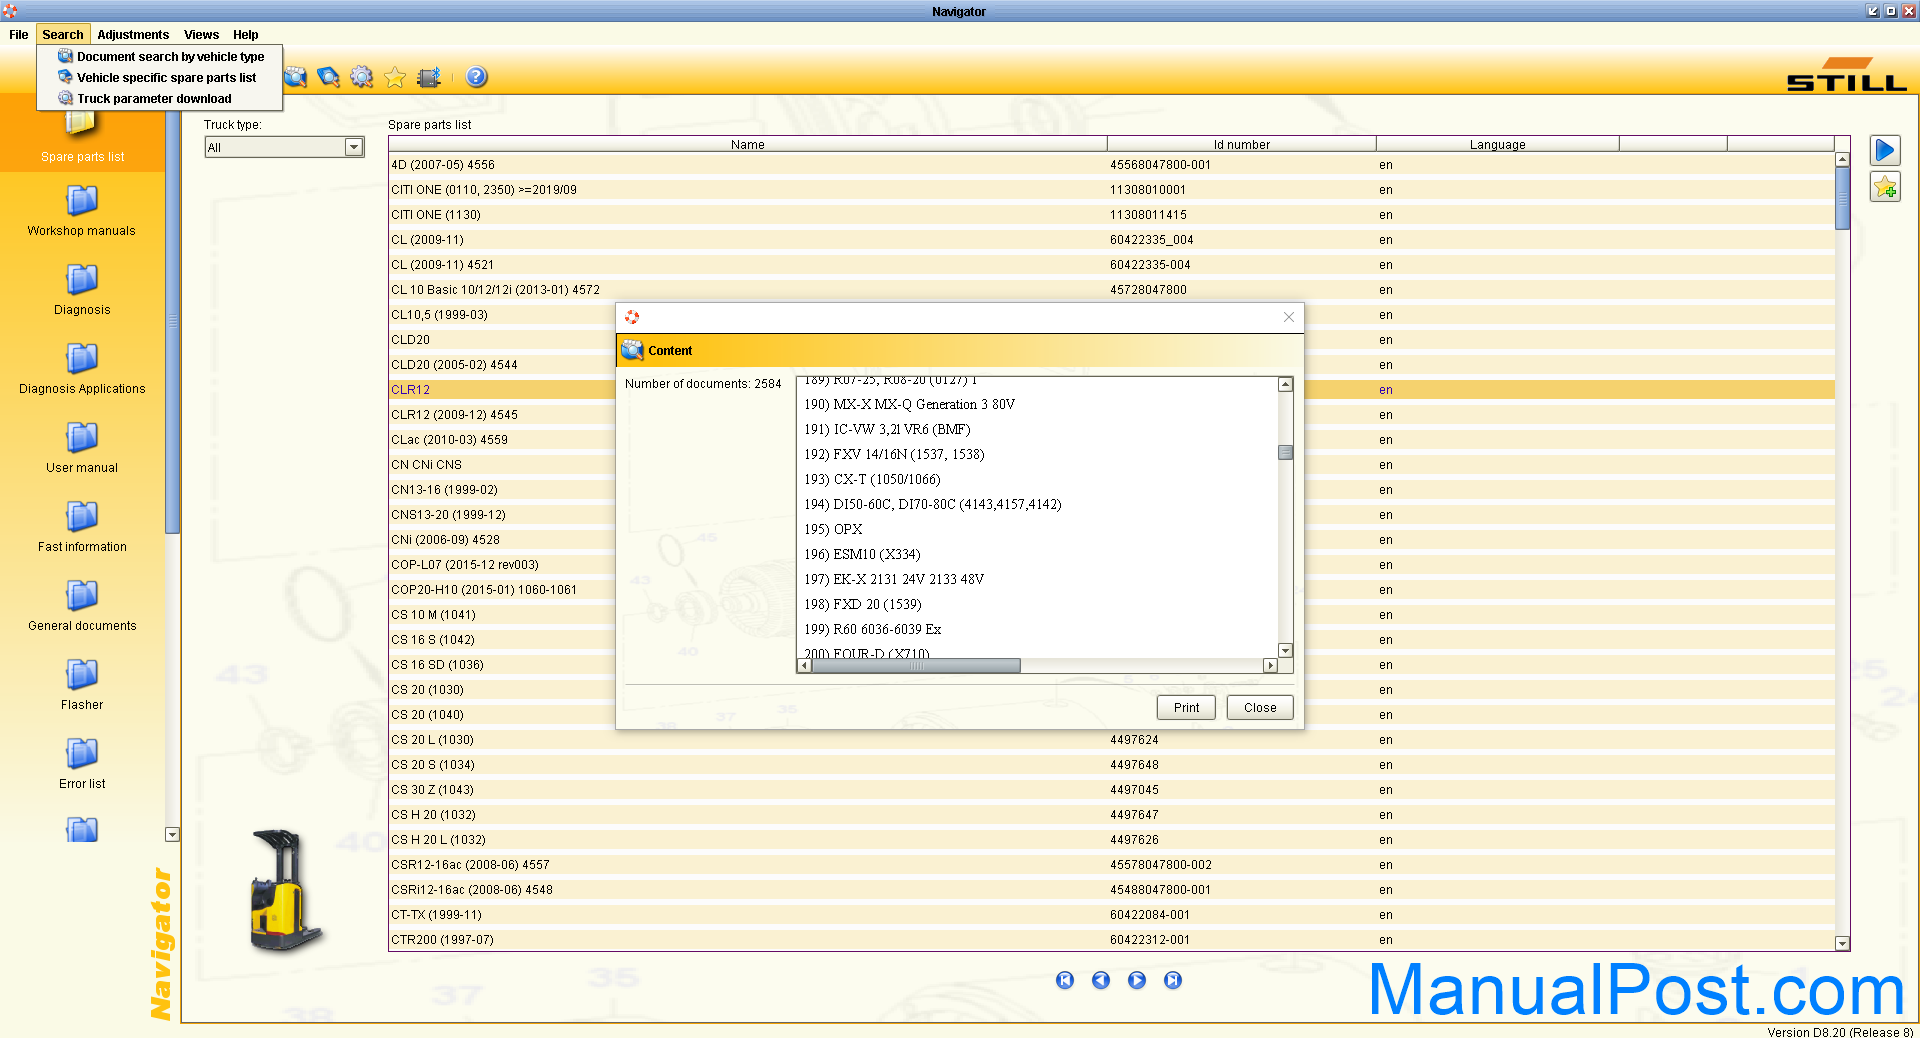Sort by the Language column header
Image resolution: width=1920 pixels, height=1038 pixels.
tap(1497, 144)
